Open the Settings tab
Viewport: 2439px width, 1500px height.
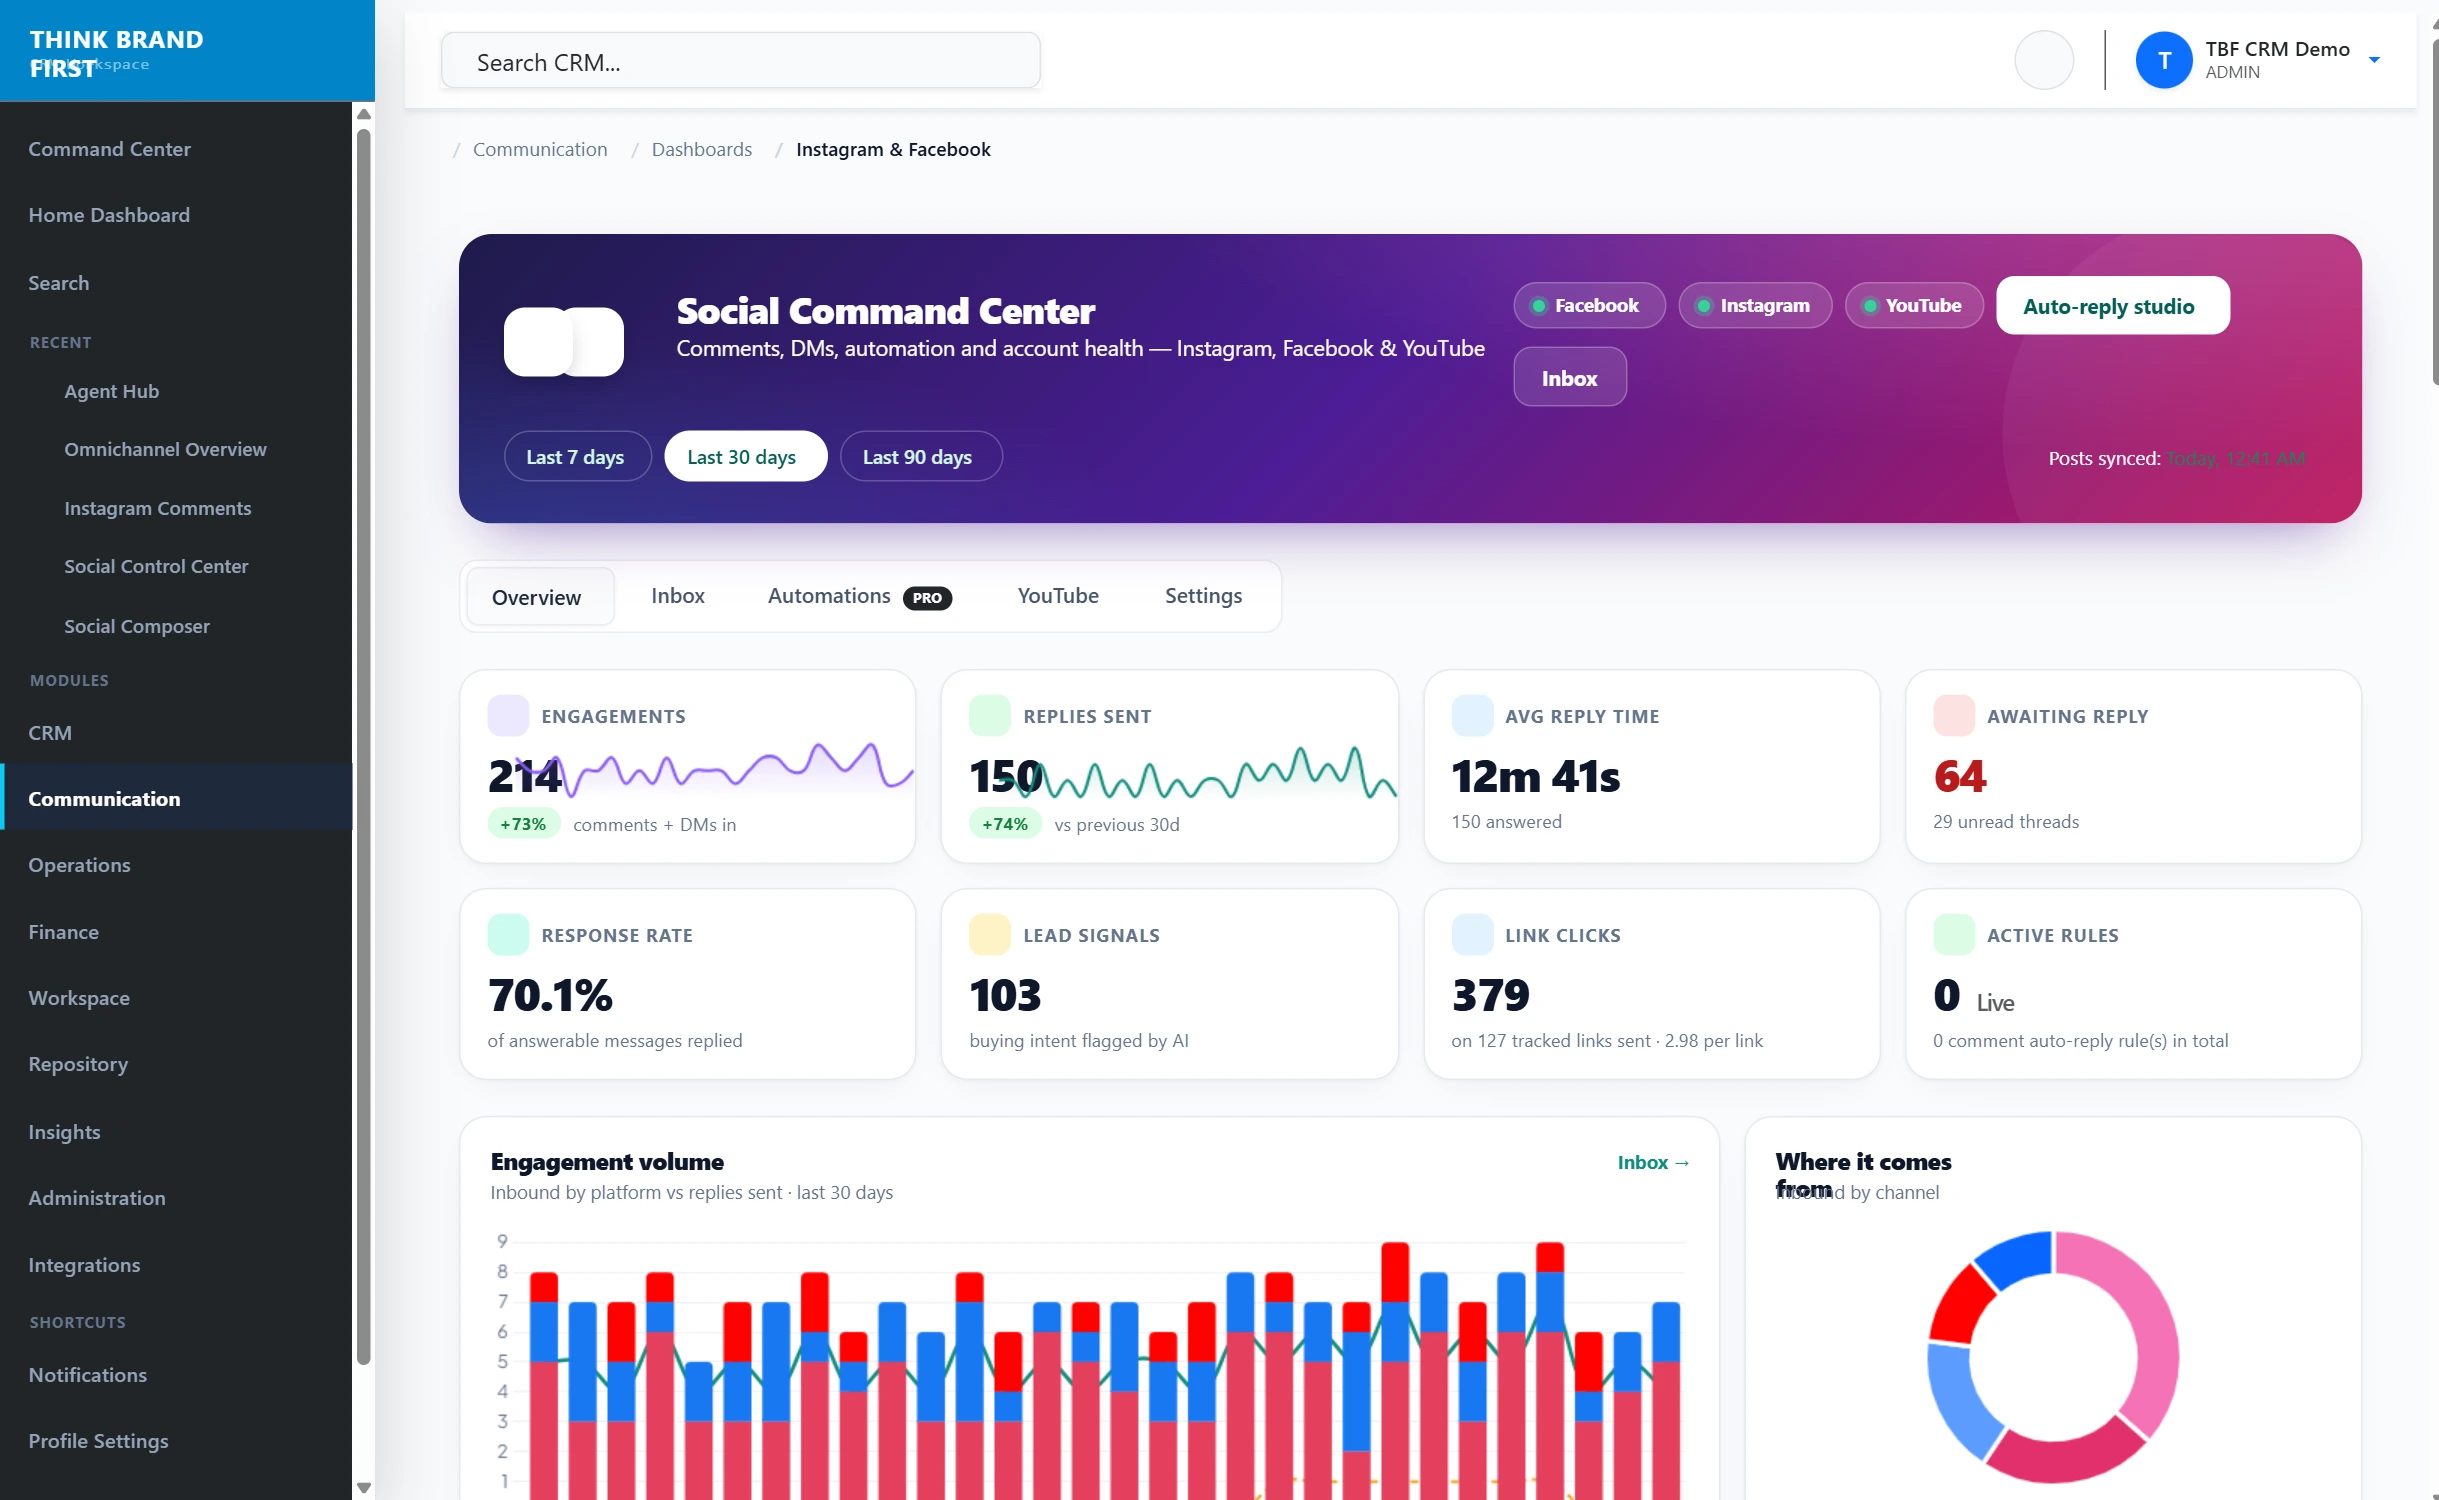pyautogui.click(x=1203, y=596)
